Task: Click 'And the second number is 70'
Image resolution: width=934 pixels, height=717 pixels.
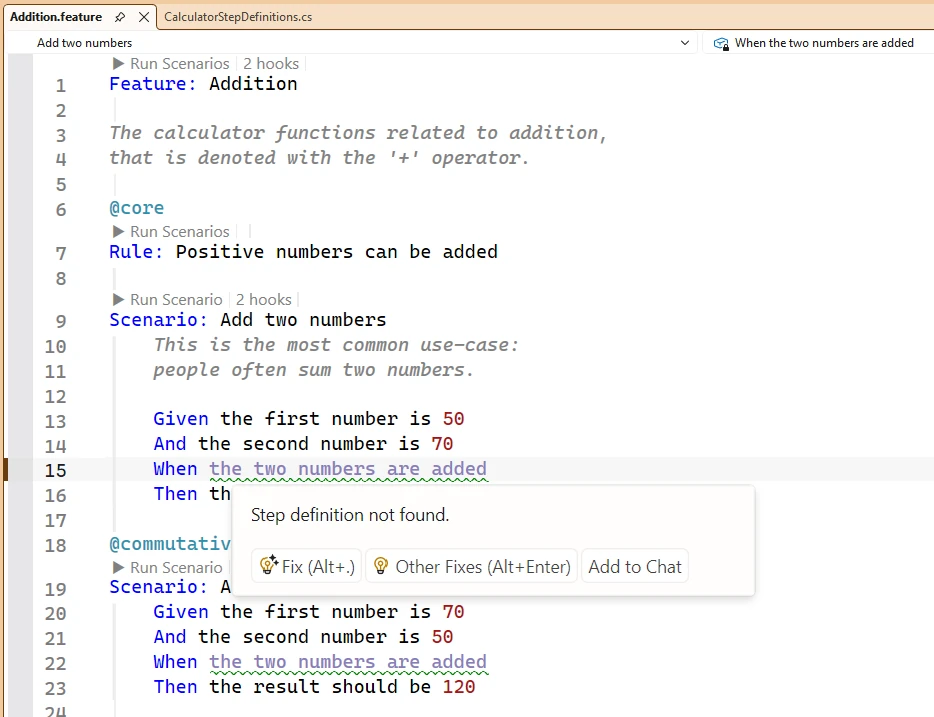Action: coord(303,444)
